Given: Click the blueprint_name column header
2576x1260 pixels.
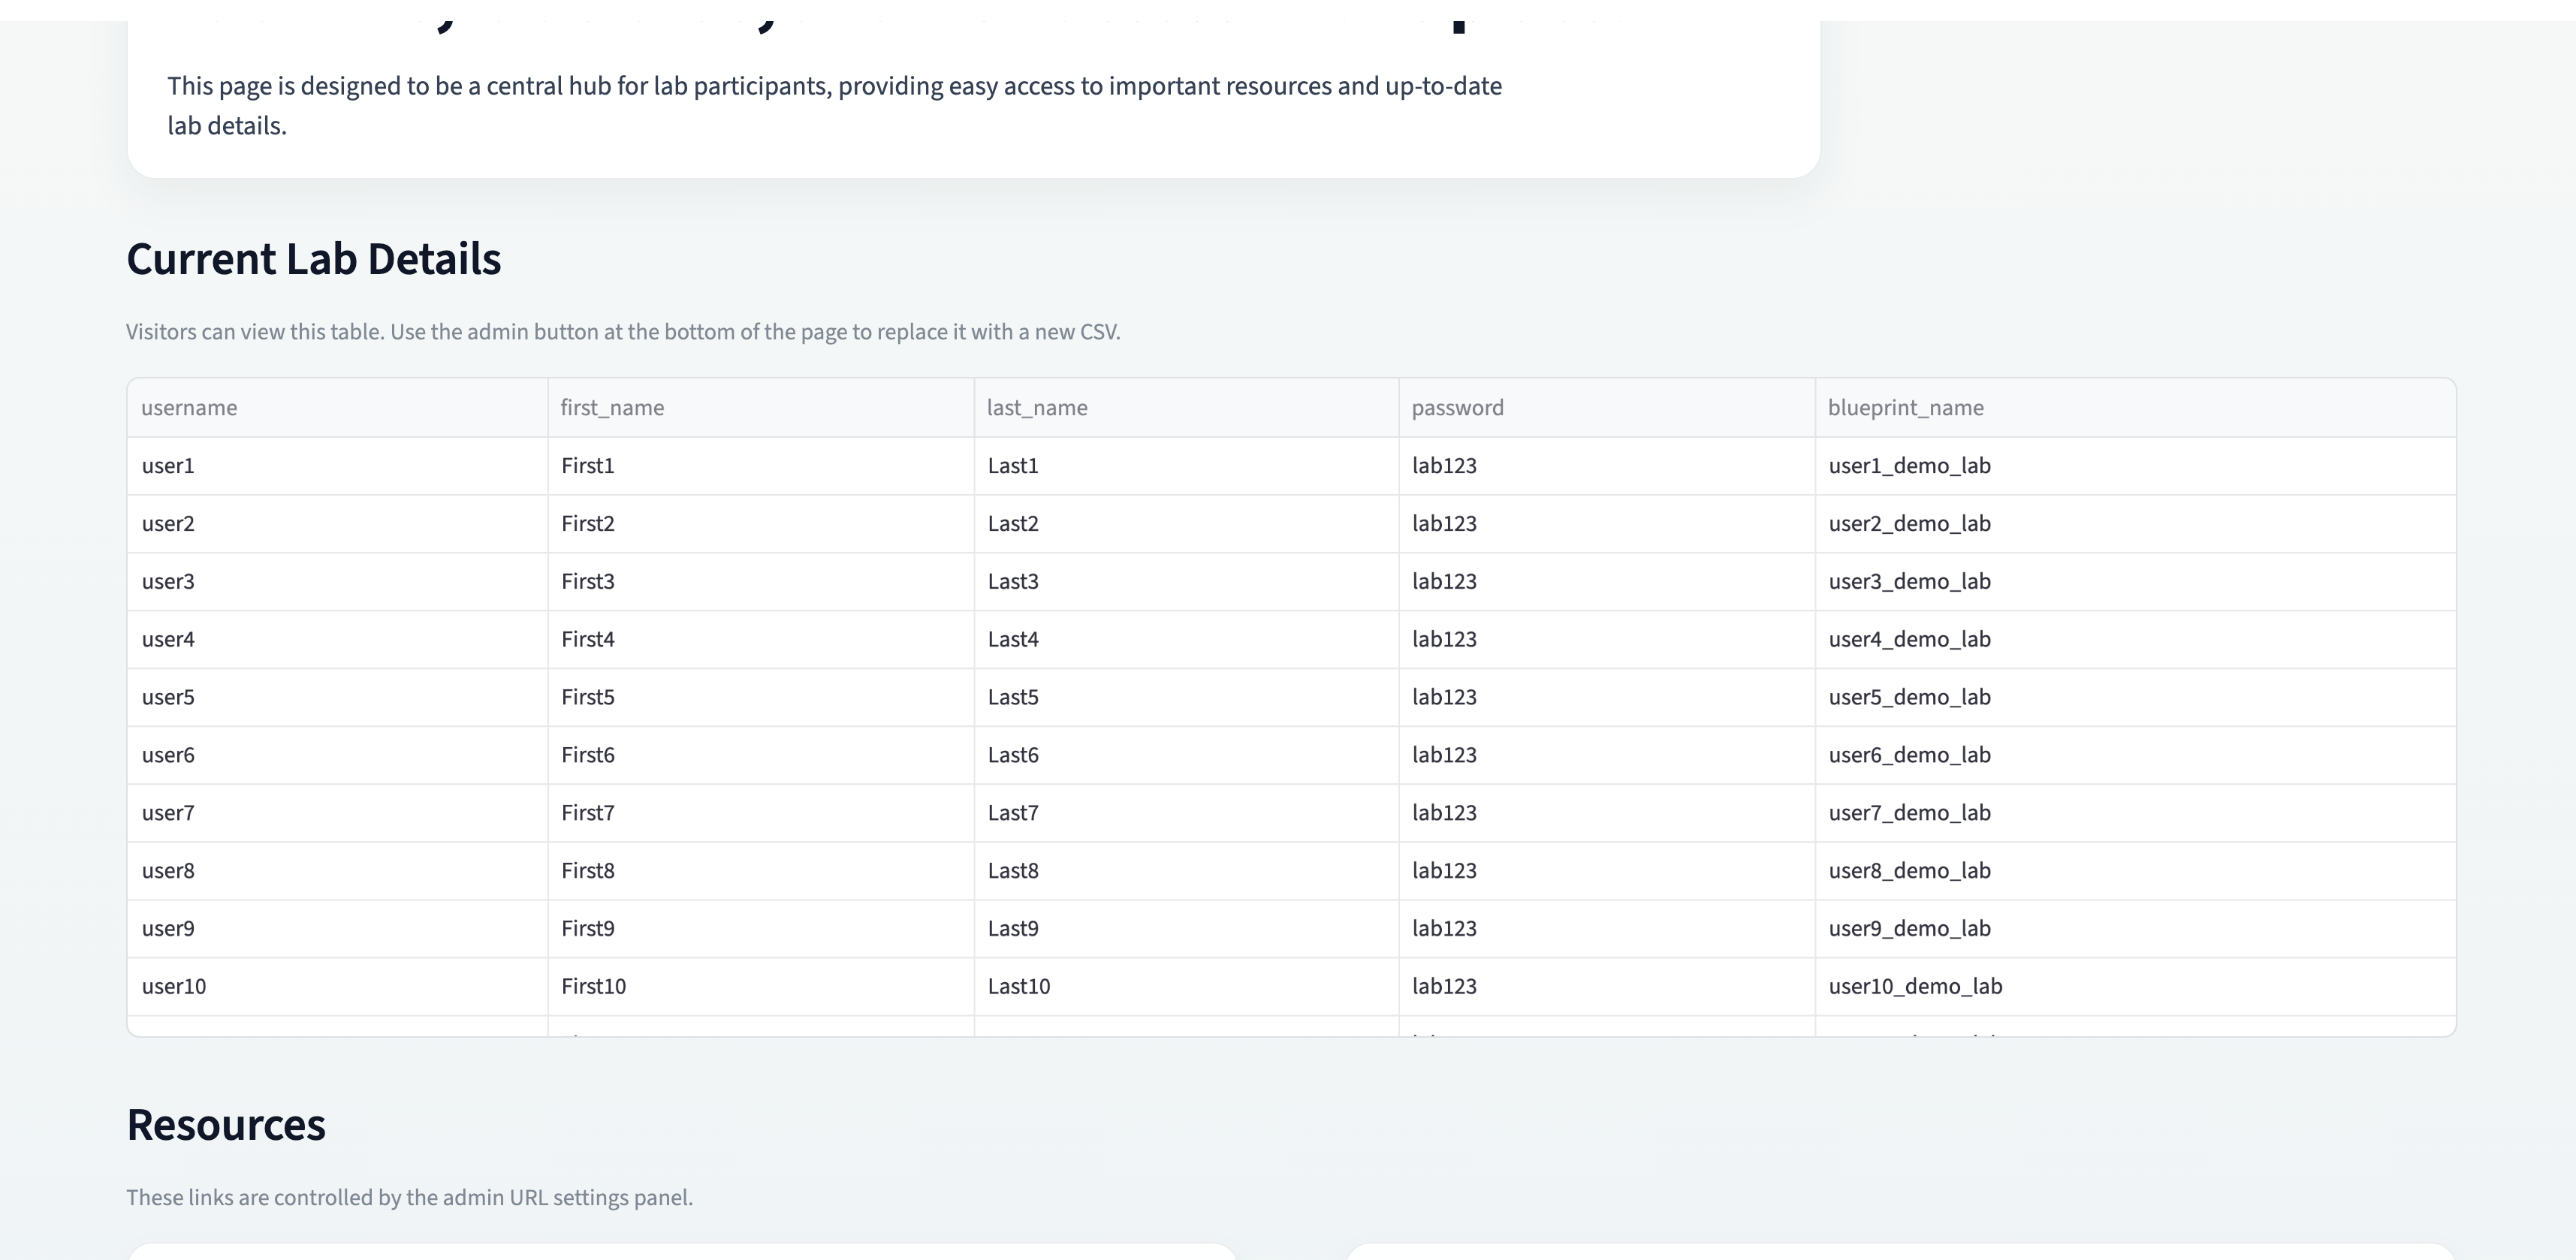Looking at the screenshot, I should [2135, 408].
